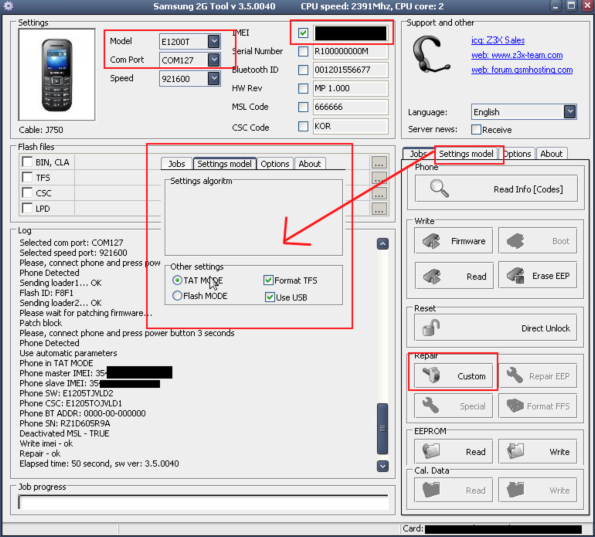Open the icq: Z3X Sales link
The width and height of the screenshot is (595, 537).
click(498, 40)
